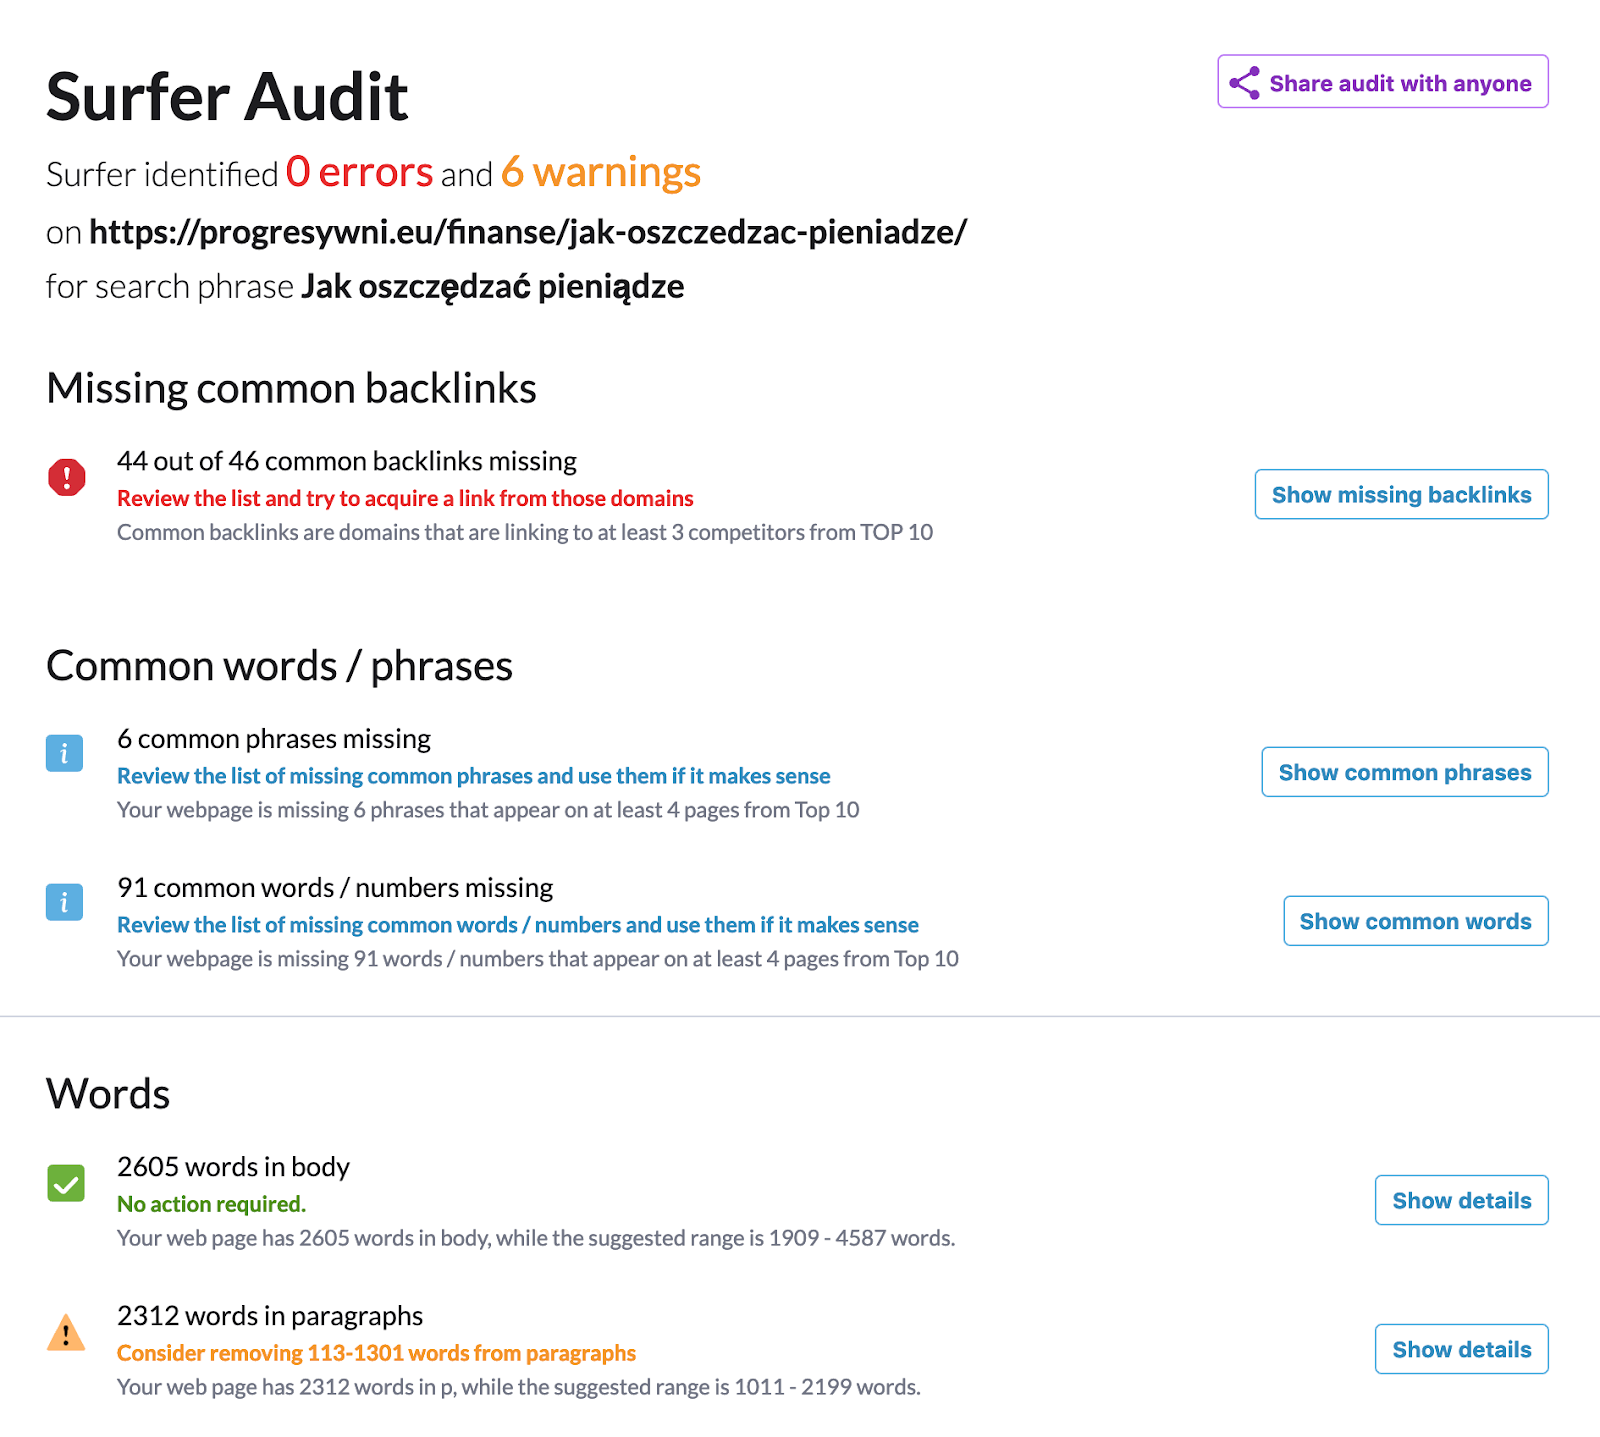The image size is (1600, 1437).
Task: Click Consider removing 113-1301 words suggestion
Action: pyautogui.click(x=376, y=1353)
